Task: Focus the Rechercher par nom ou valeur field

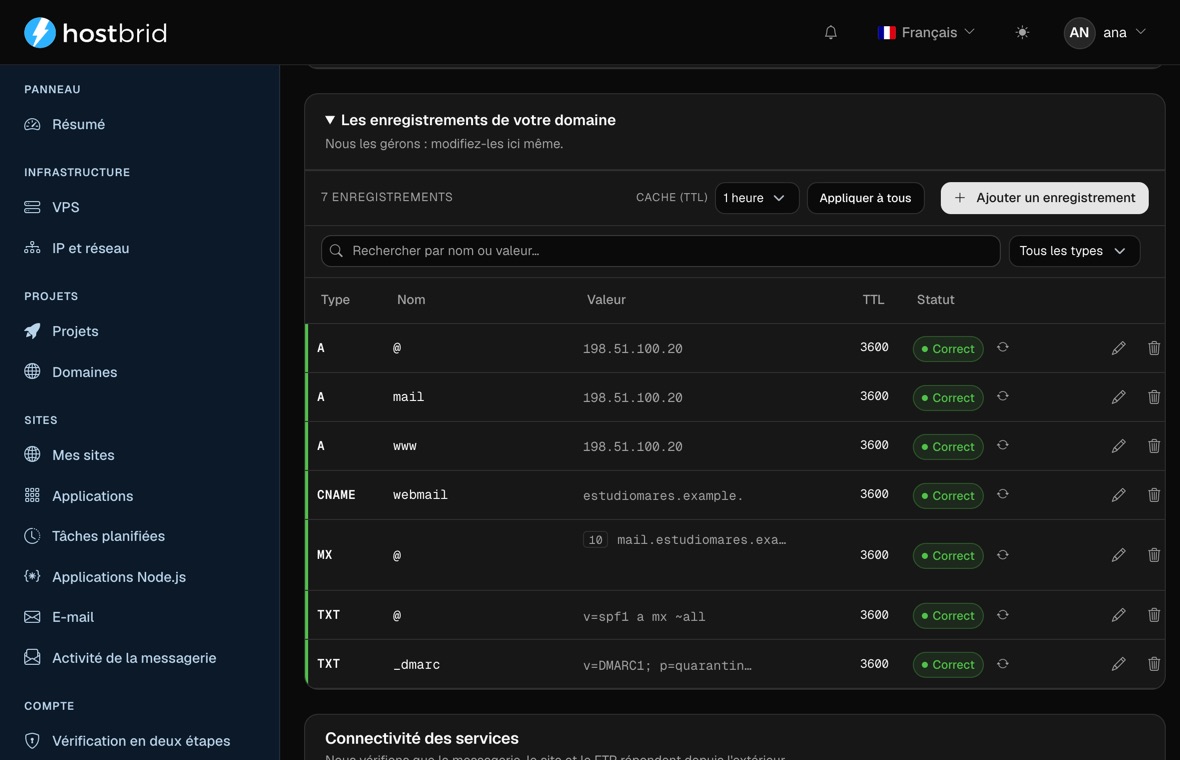Action: pos(660,251)
